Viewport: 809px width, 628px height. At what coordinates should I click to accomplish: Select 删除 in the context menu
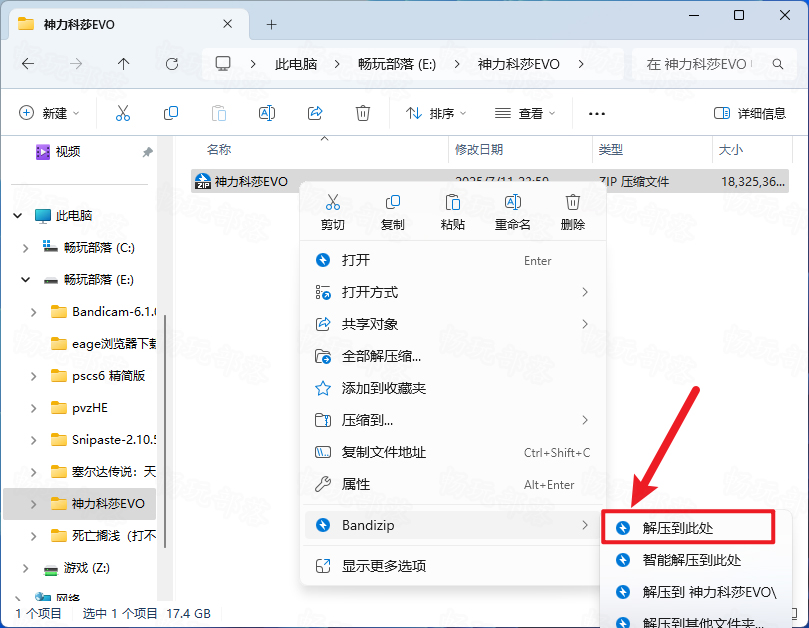(x=573, y=212)
